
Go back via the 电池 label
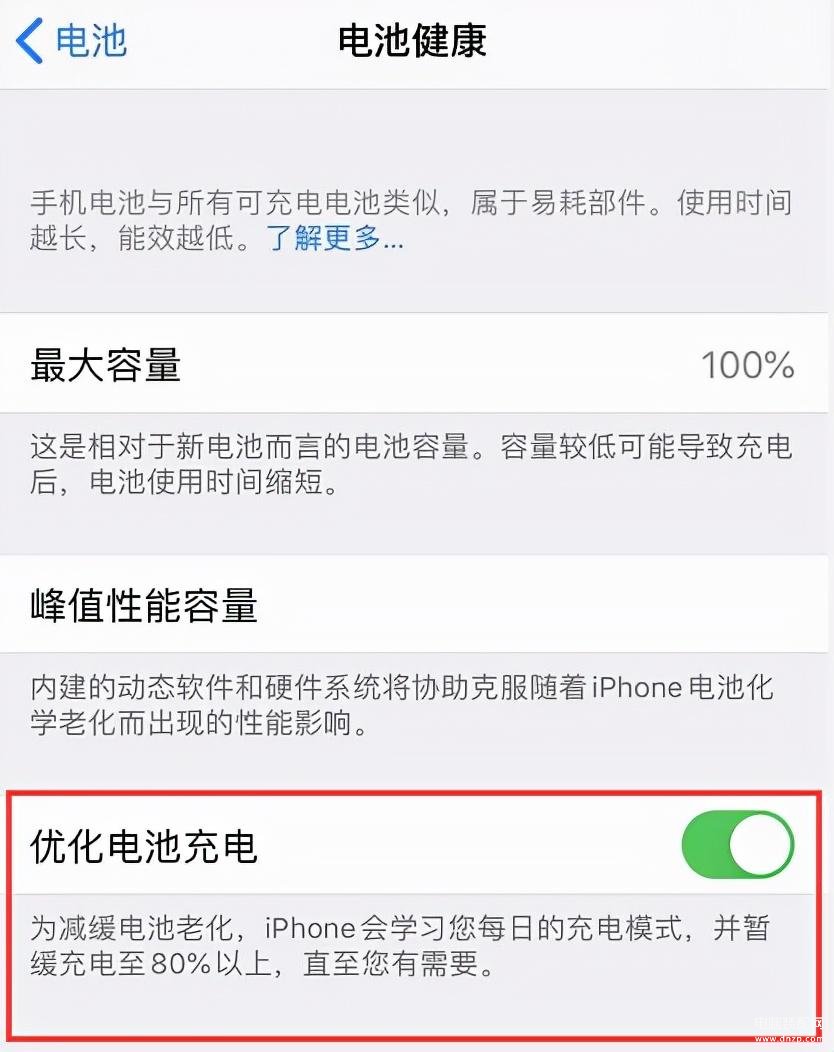click(91, 41)
